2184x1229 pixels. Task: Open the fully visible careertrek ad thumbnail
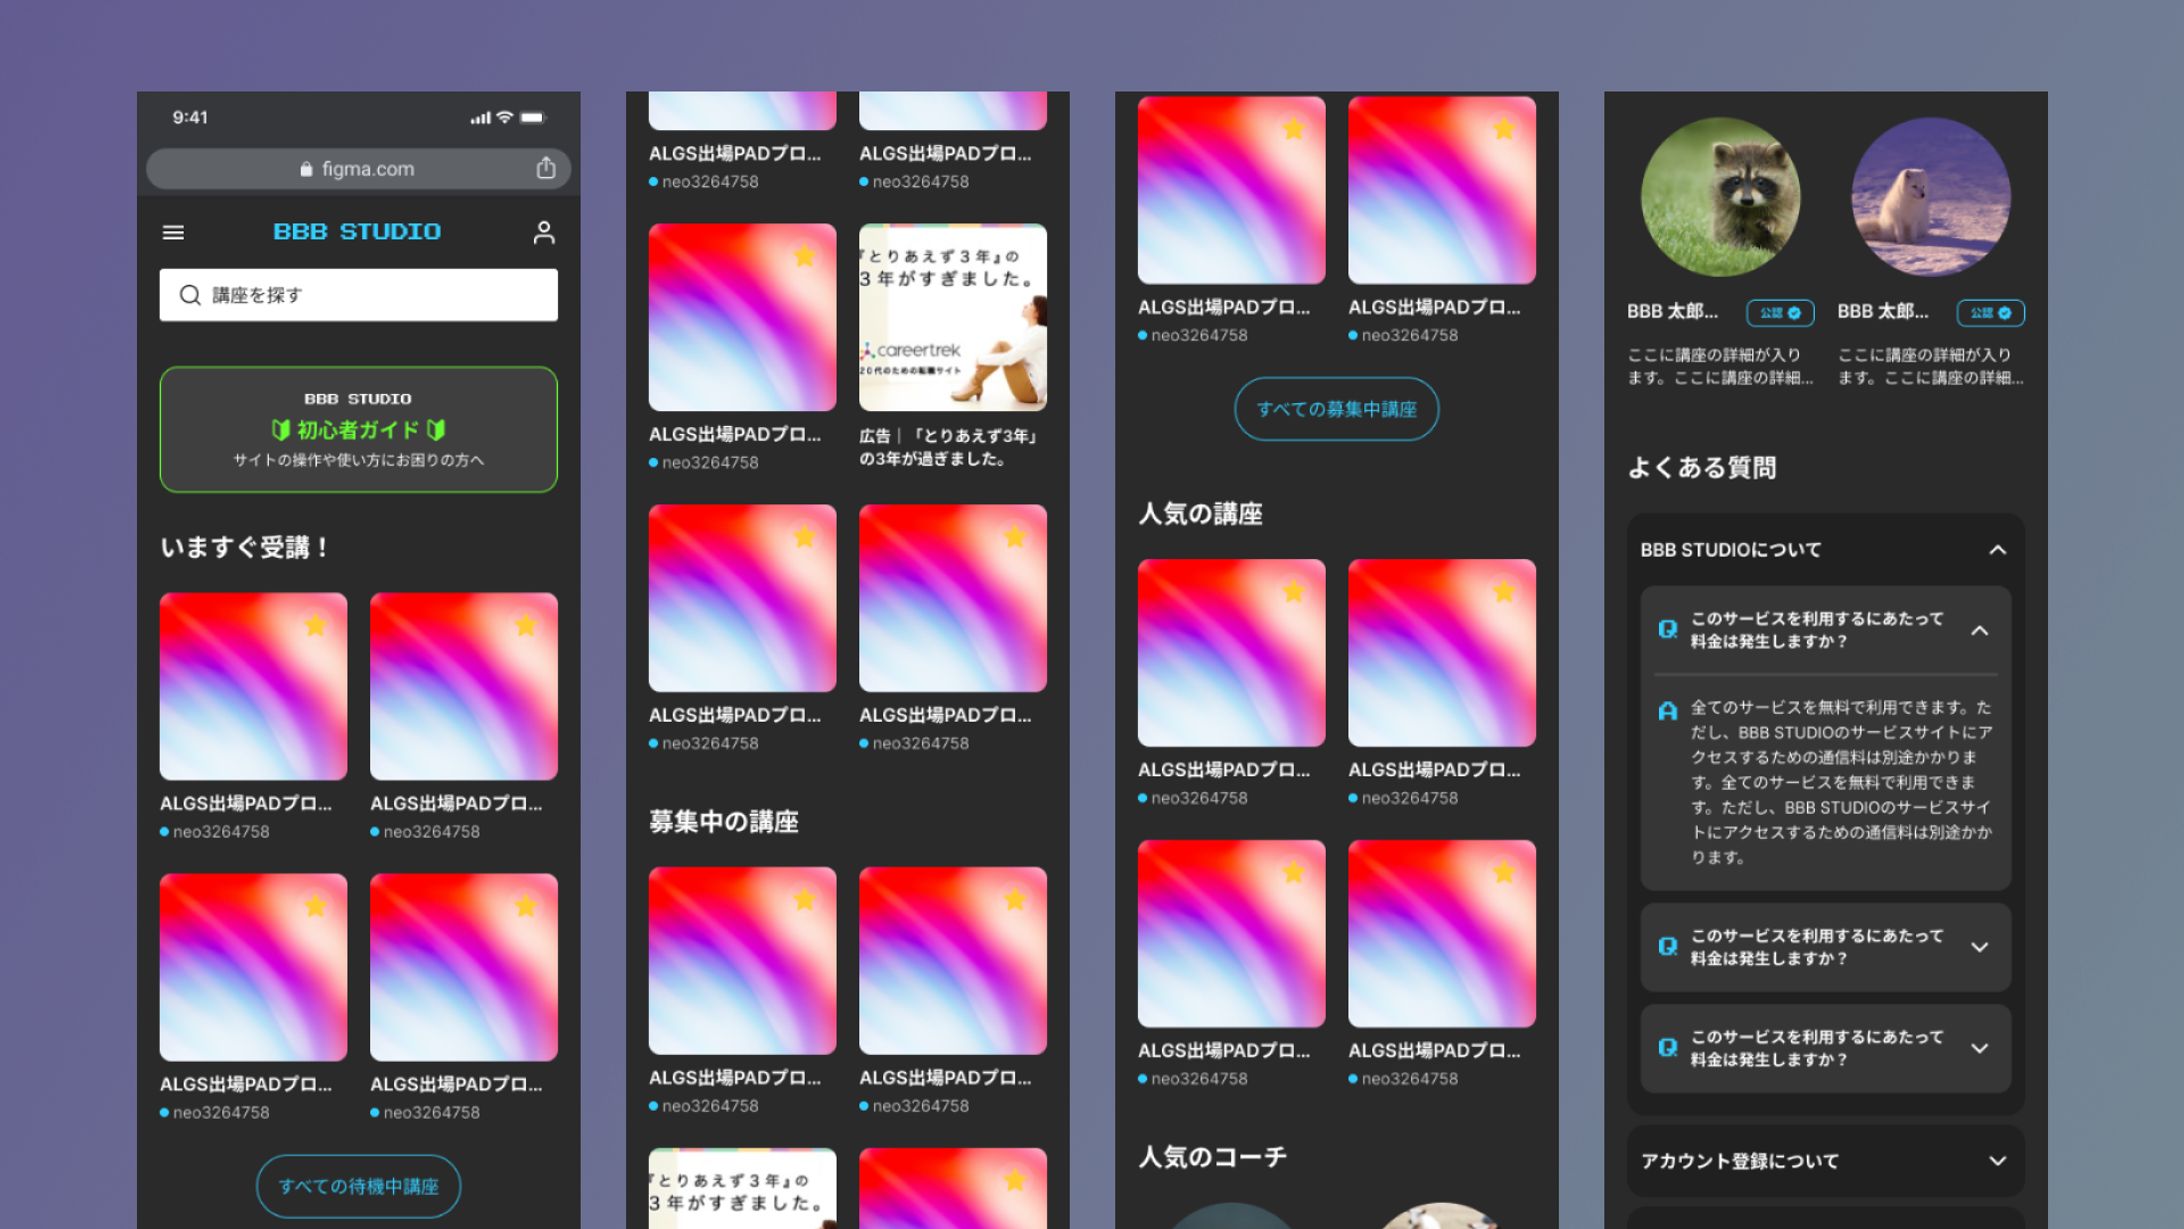(953, 317)
